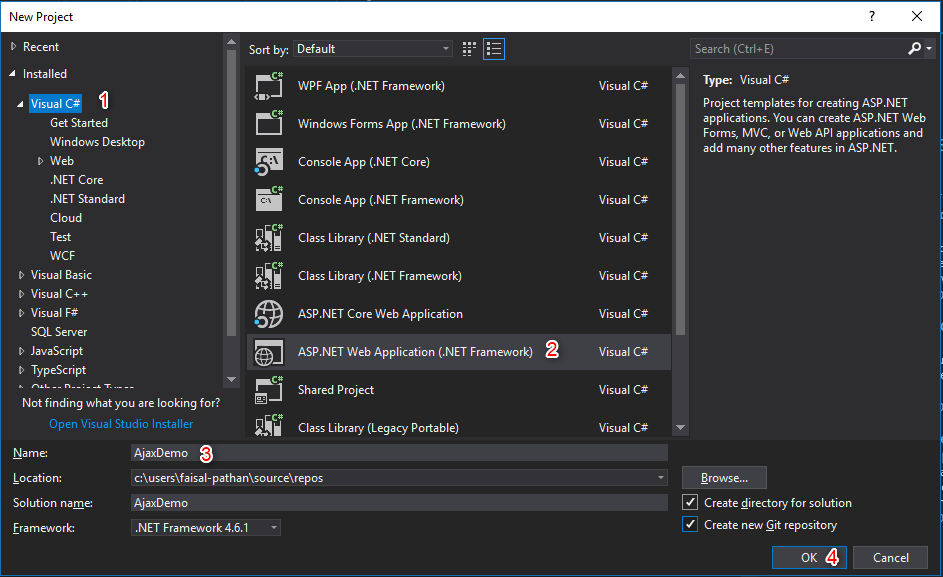Toggle Create new Git repository checkbox
The width and height of the screenshot is (943, 577).
pos(690,525)
